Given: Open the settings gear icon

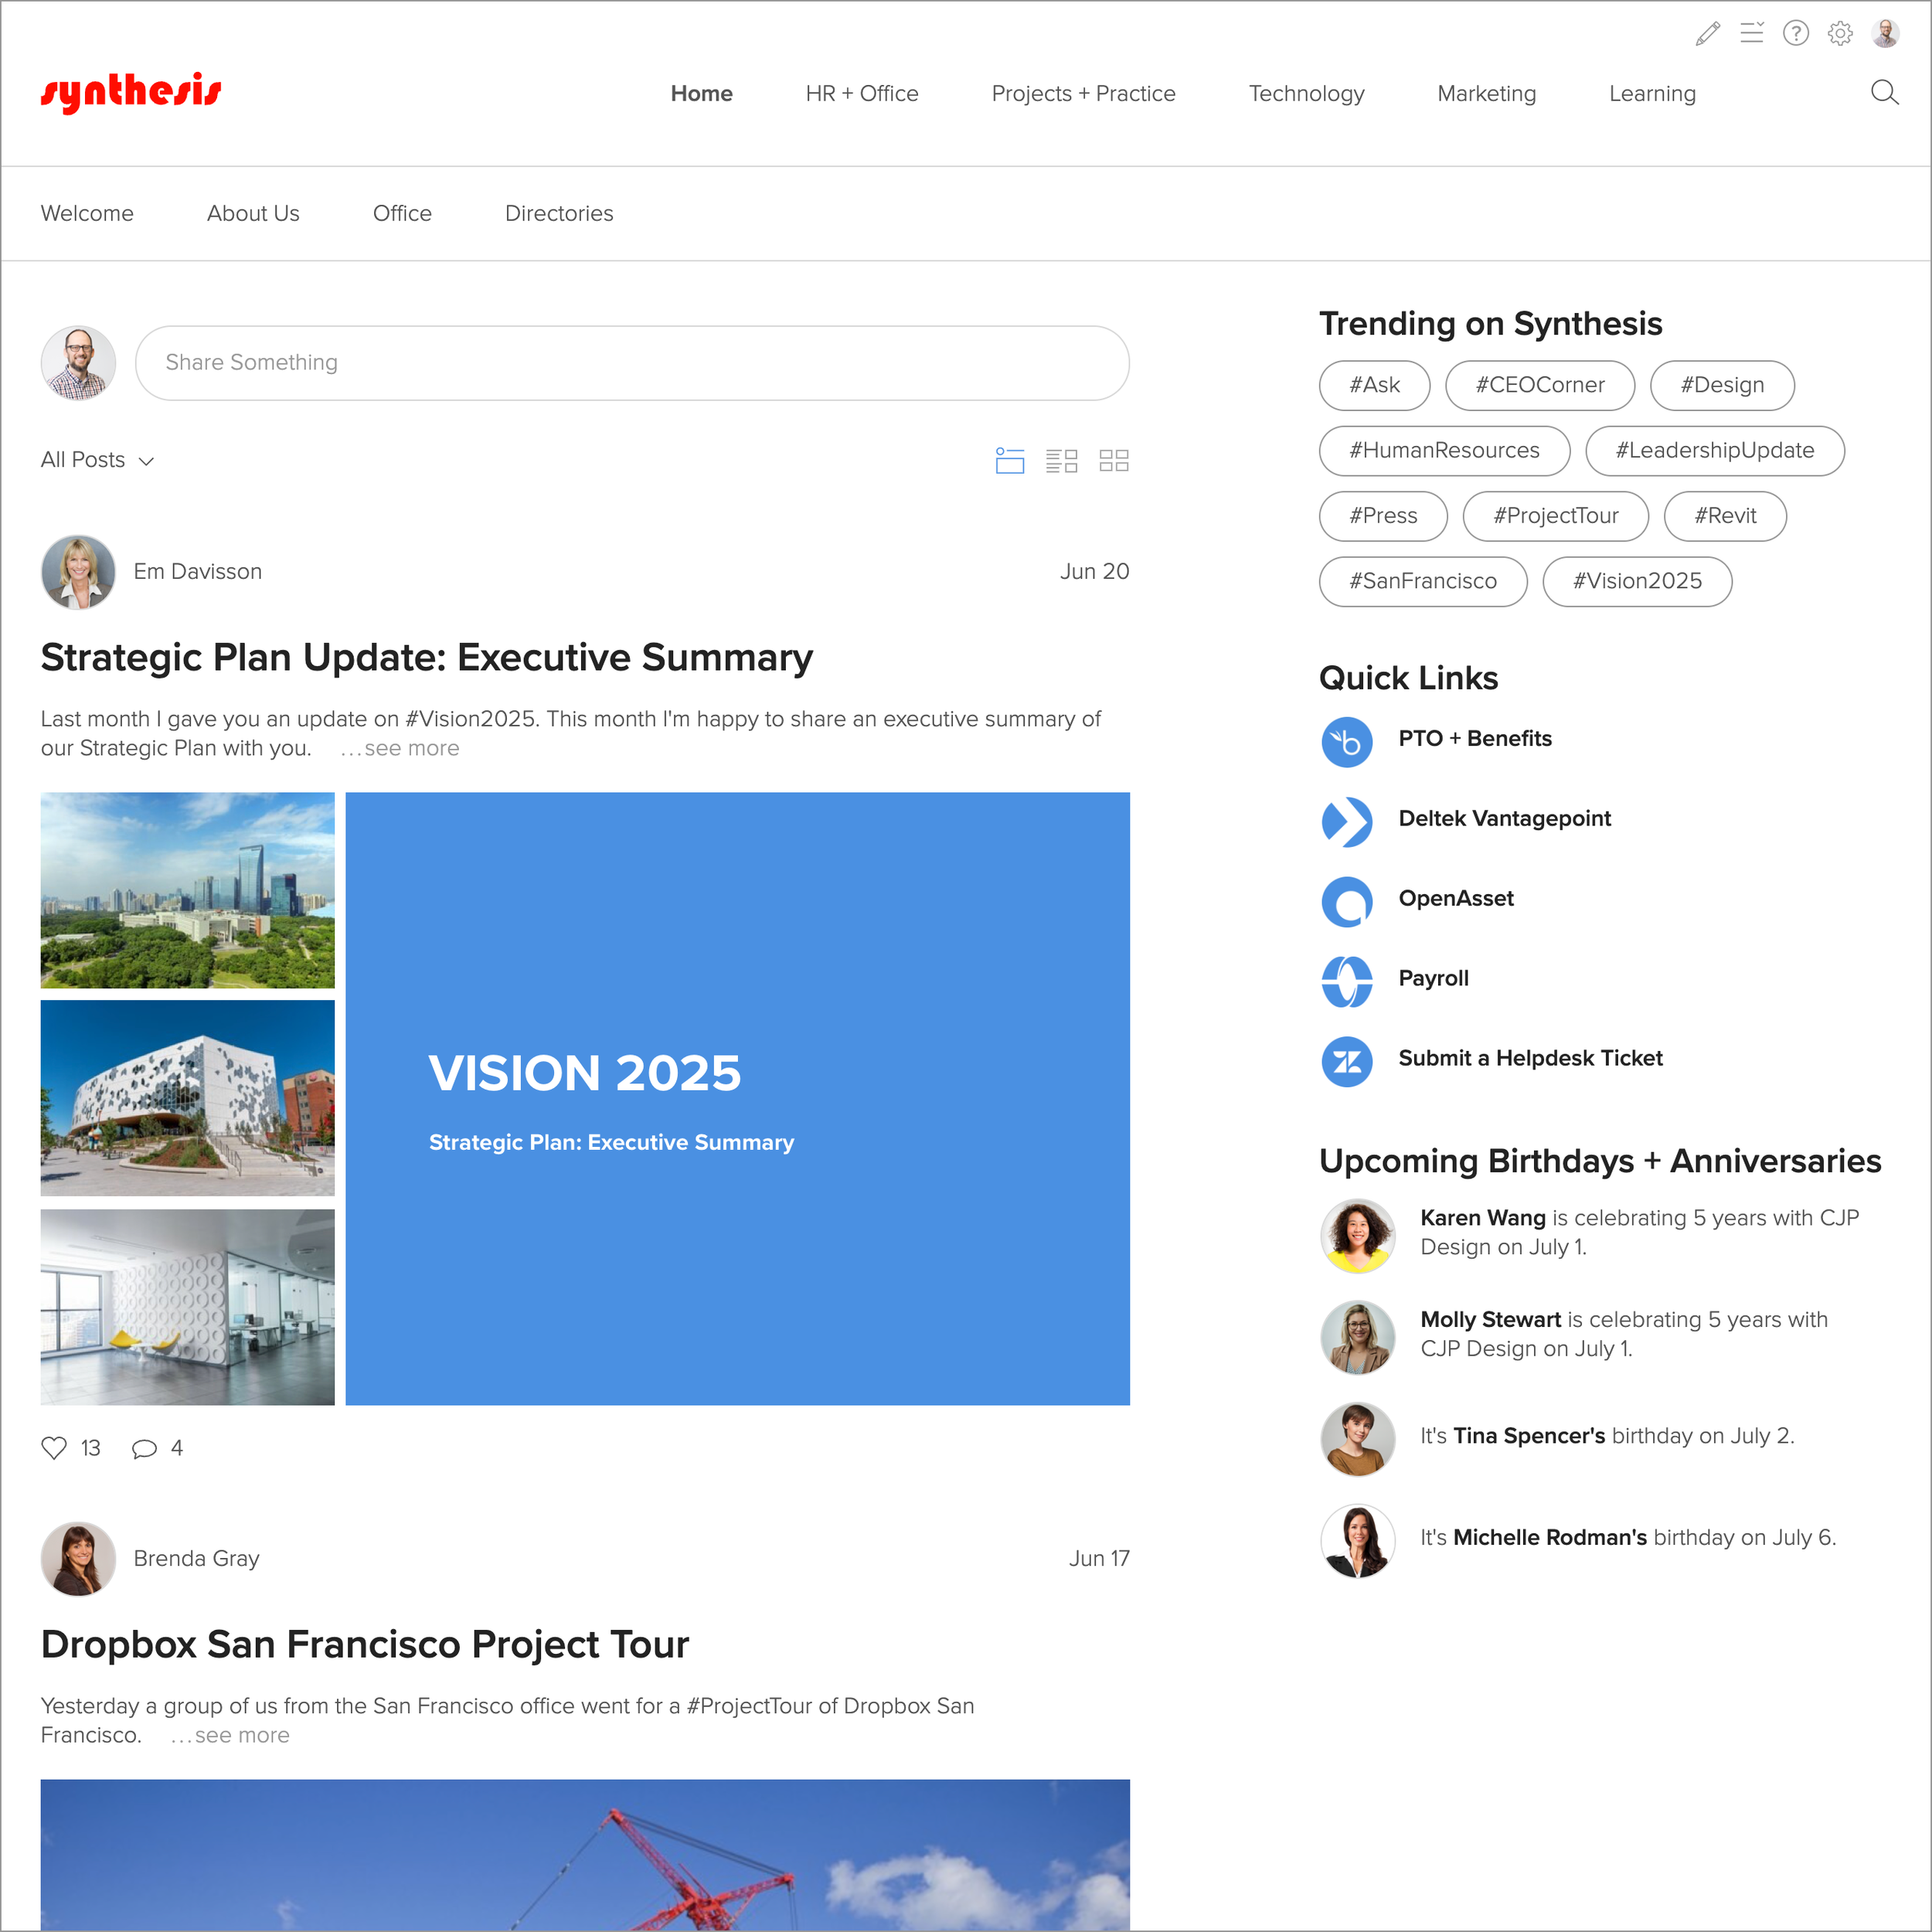Looking at the screenshot, I should [1839, 34].
